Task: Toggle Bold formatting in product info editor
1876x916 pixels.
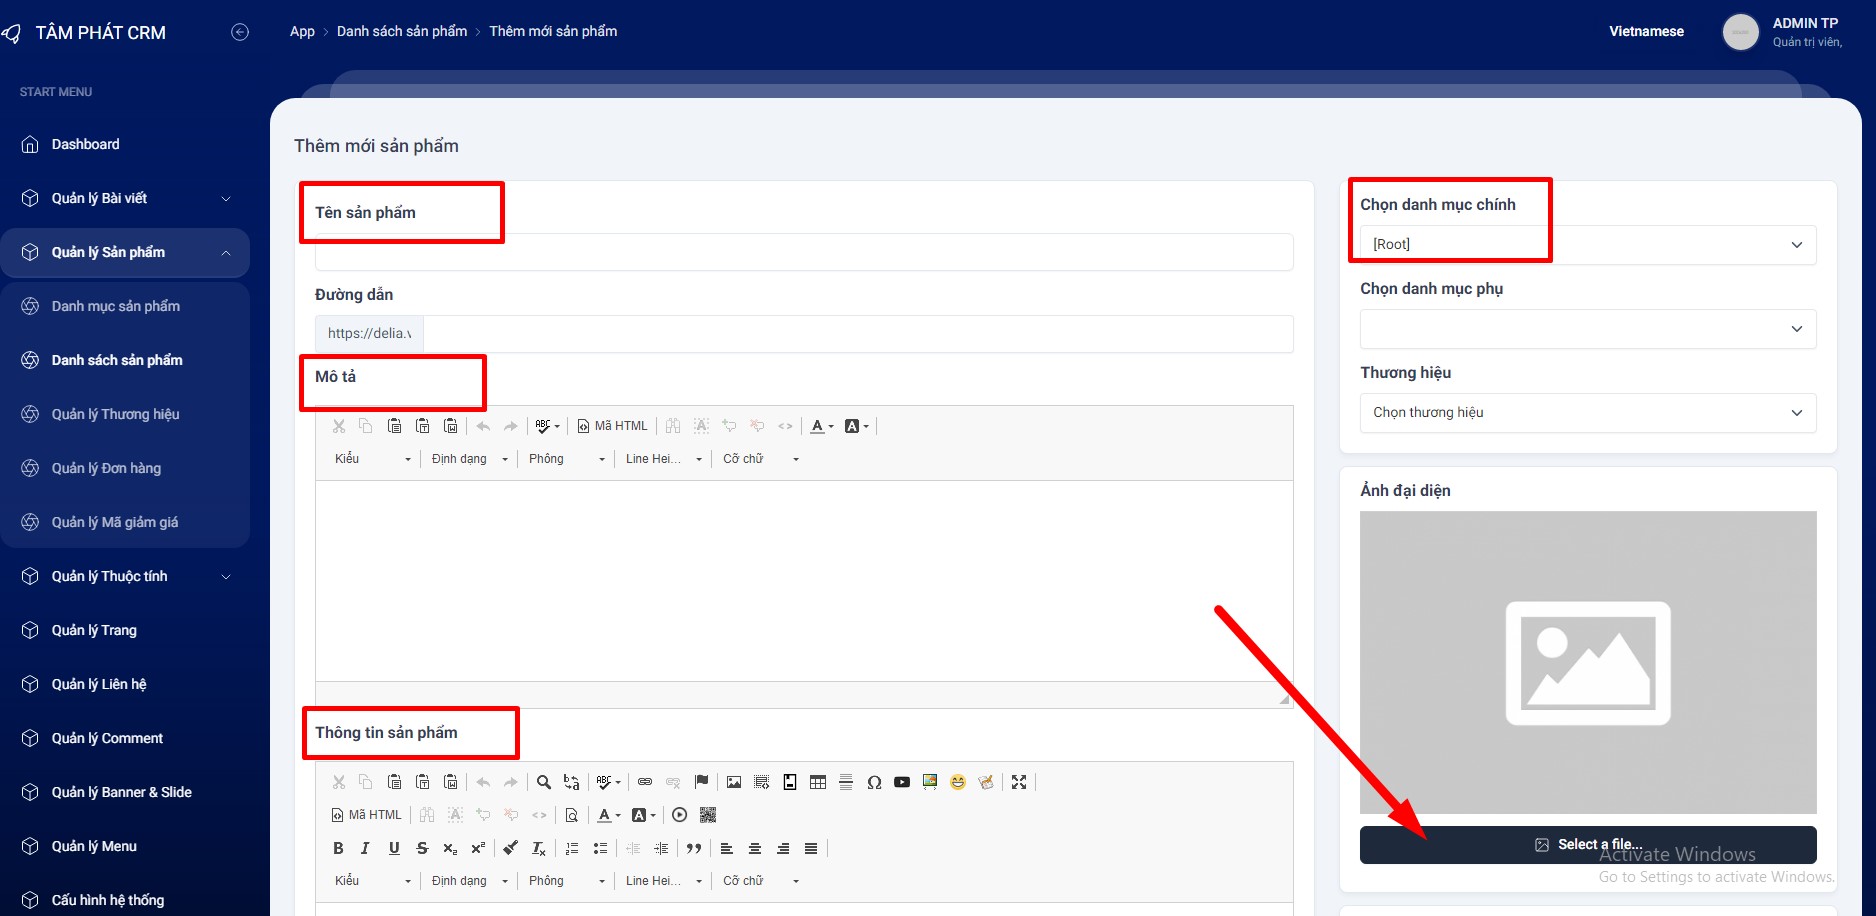Action: 338,848
